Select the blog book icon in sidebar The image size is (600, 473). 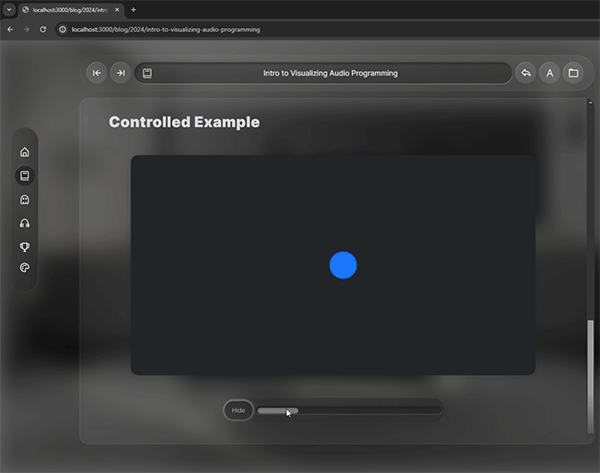coord(24,176)
